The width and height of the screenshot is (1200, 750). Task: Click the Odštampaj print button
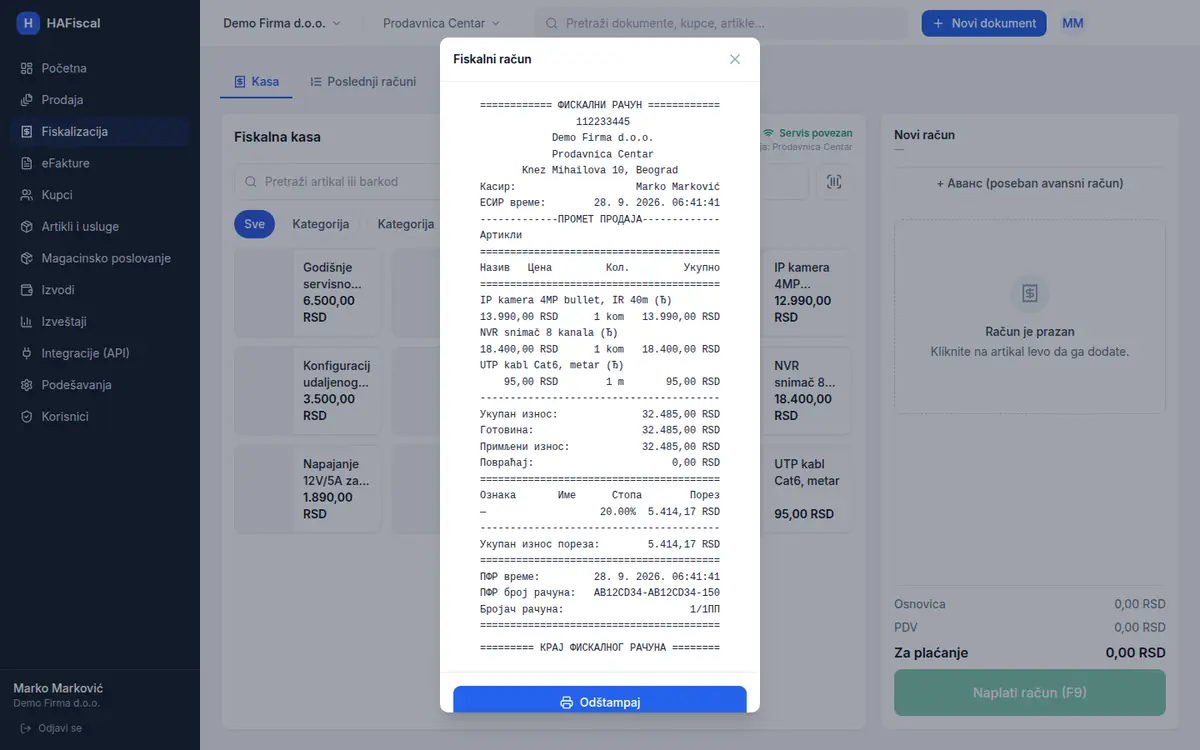click(x=600, y=702)
